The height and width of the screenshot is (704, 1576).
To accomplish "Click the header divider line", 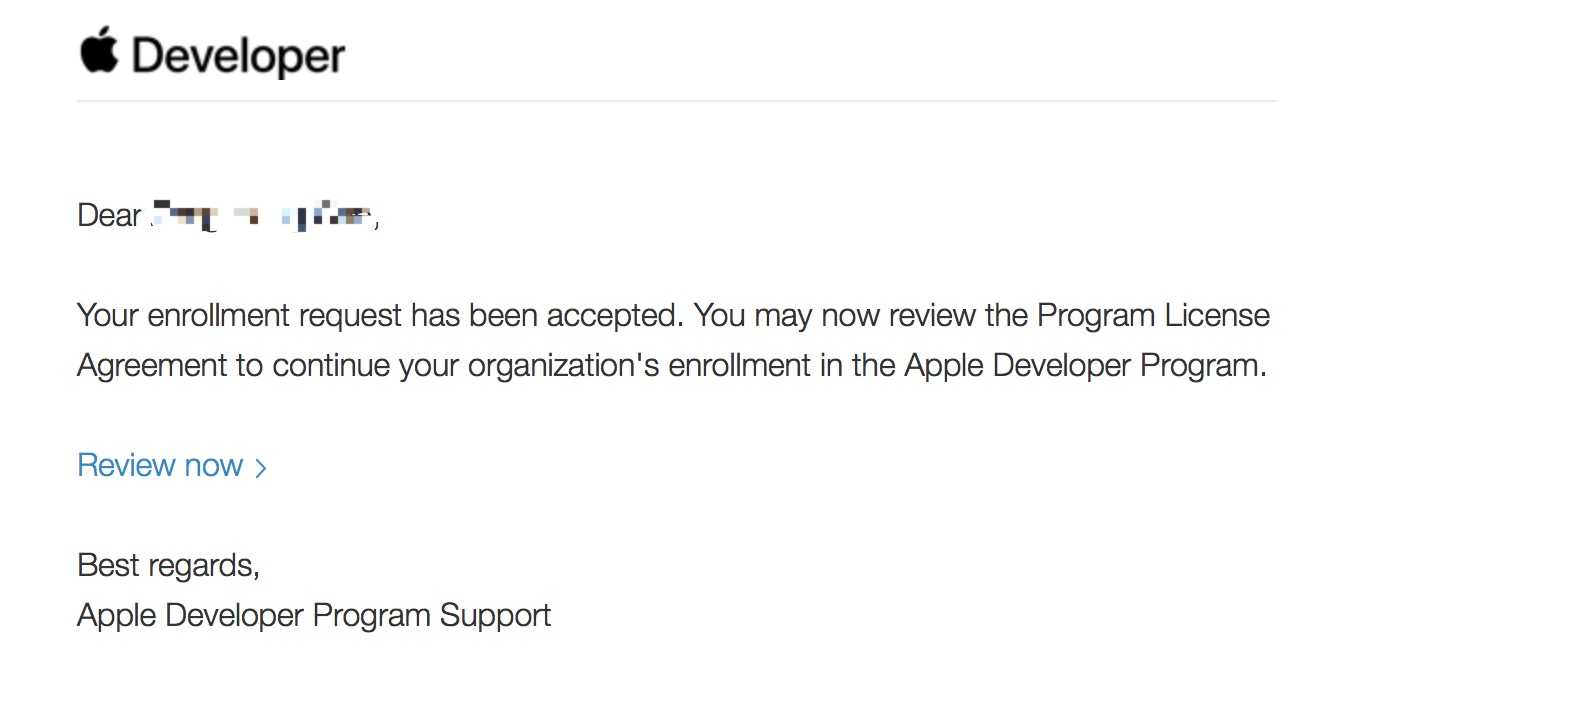I will 676,101.
